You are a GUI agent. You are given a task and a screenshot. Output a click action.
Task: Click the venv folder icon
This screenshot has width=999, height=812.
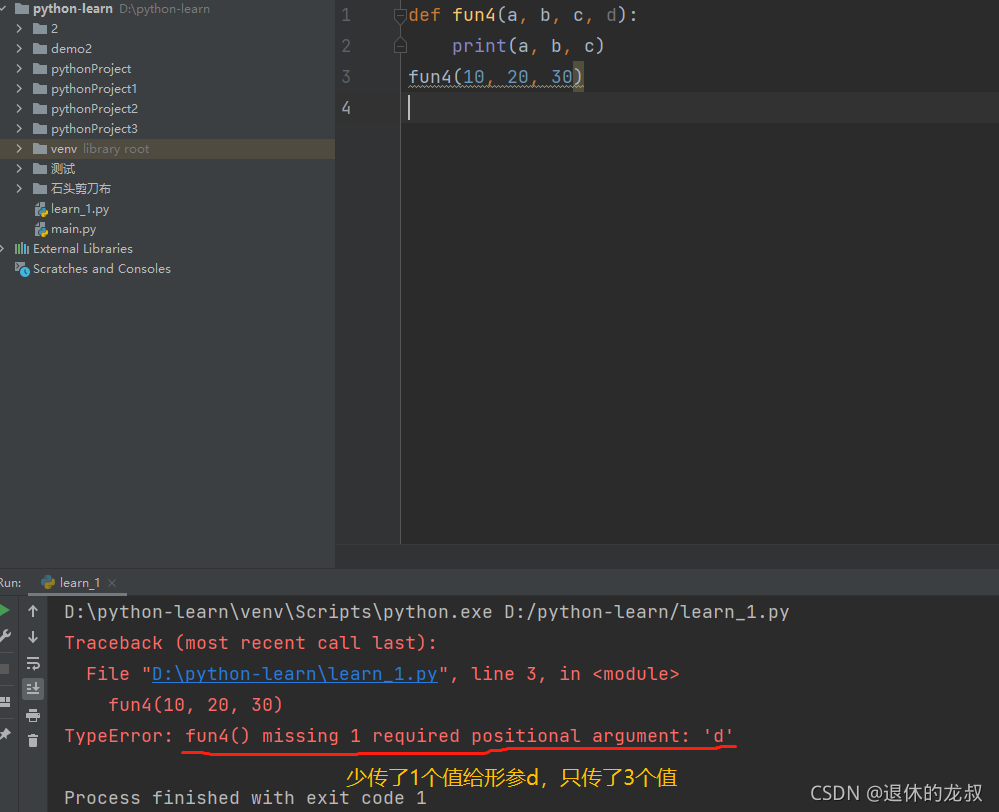point(40,149)
